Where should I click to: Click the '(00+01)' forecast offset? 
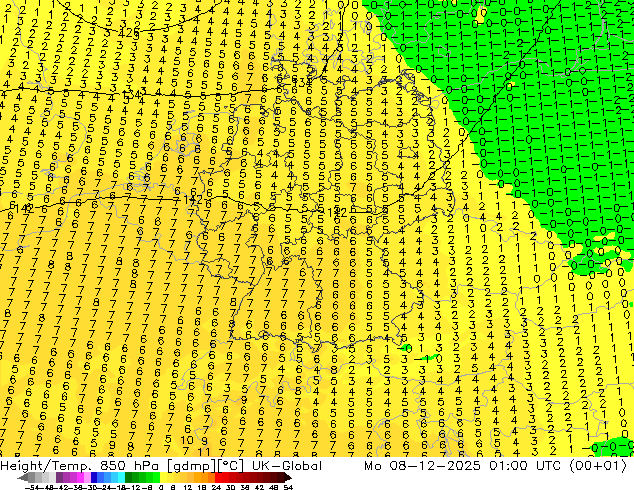pos(598,466)
